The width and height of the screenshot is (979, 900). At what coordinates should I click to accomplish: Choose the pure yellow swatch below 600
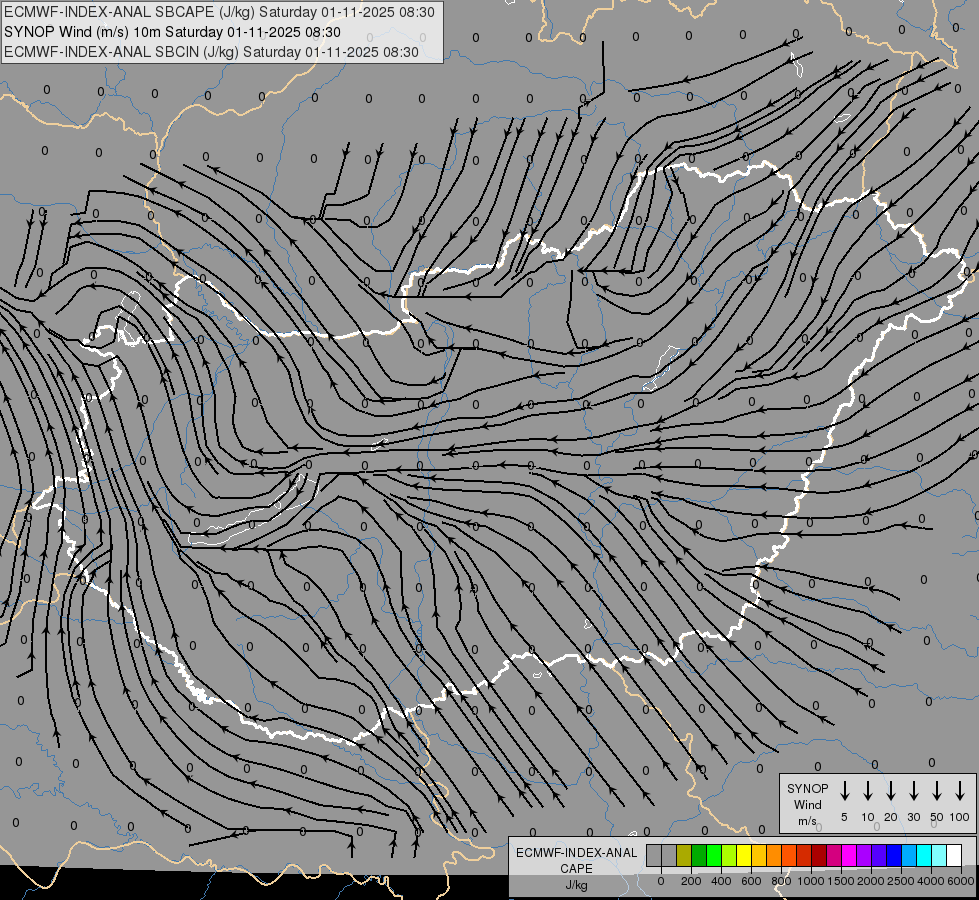click(744, 855)
